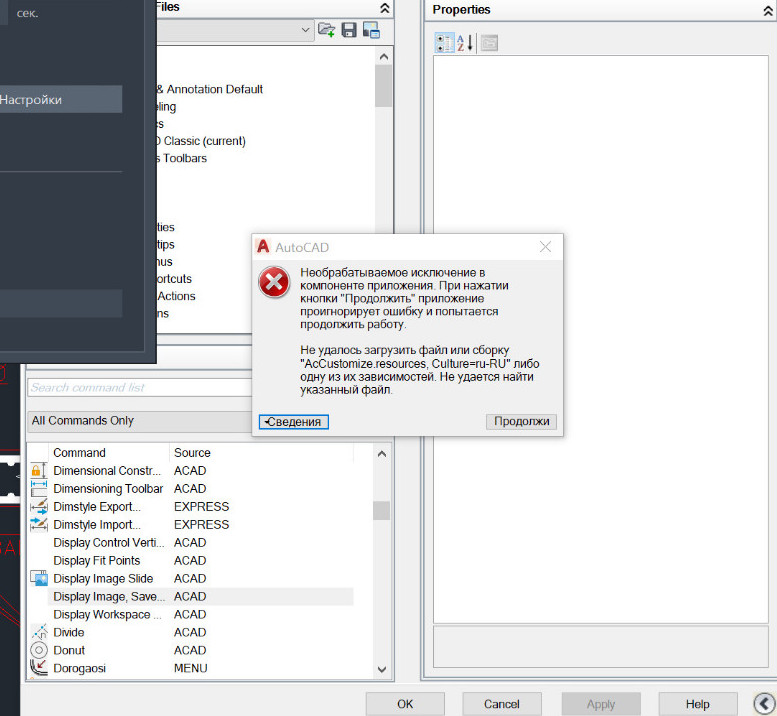777x716 pixels.
Task: Click MENU source of Dorogaosi
Action: [x=190, y=668]
